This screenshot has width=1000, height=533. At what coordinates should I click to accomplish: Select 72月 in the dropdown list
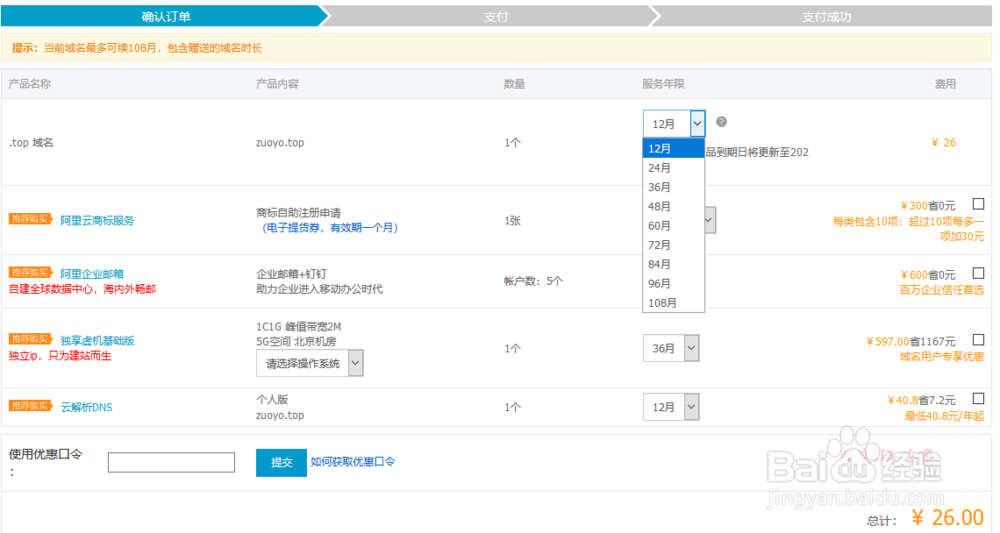pyautogui.click(x=673, y=245)
